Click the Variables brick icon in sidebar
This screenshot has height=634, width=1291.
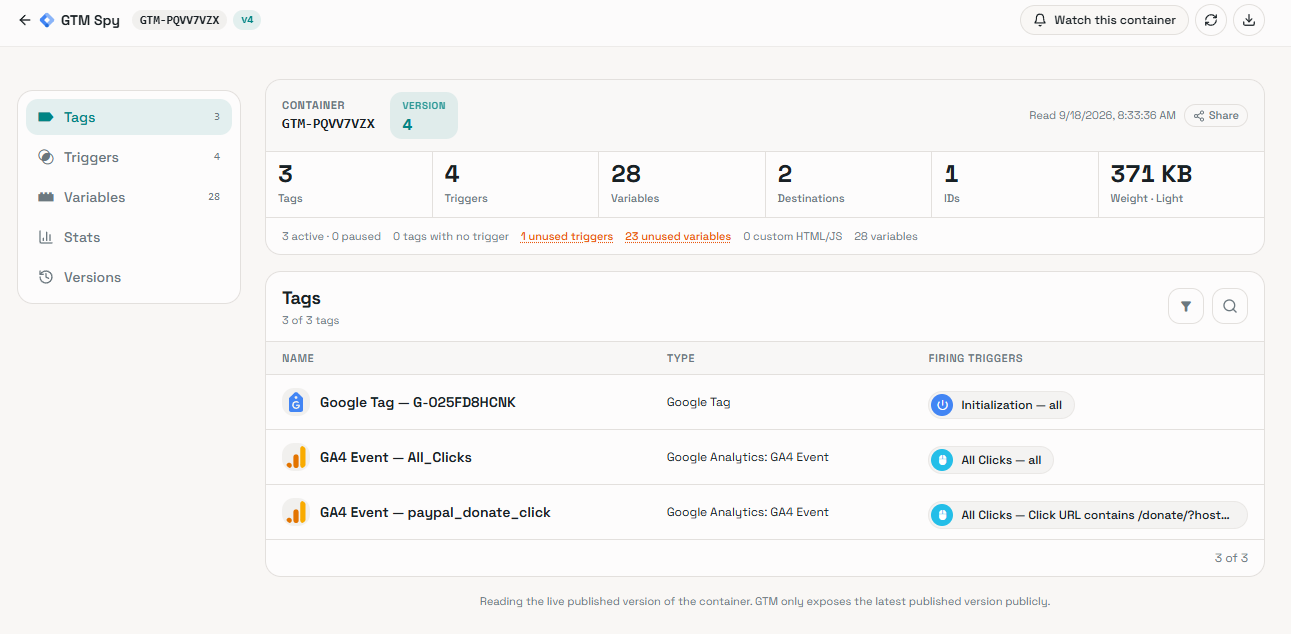coord(46,197)
